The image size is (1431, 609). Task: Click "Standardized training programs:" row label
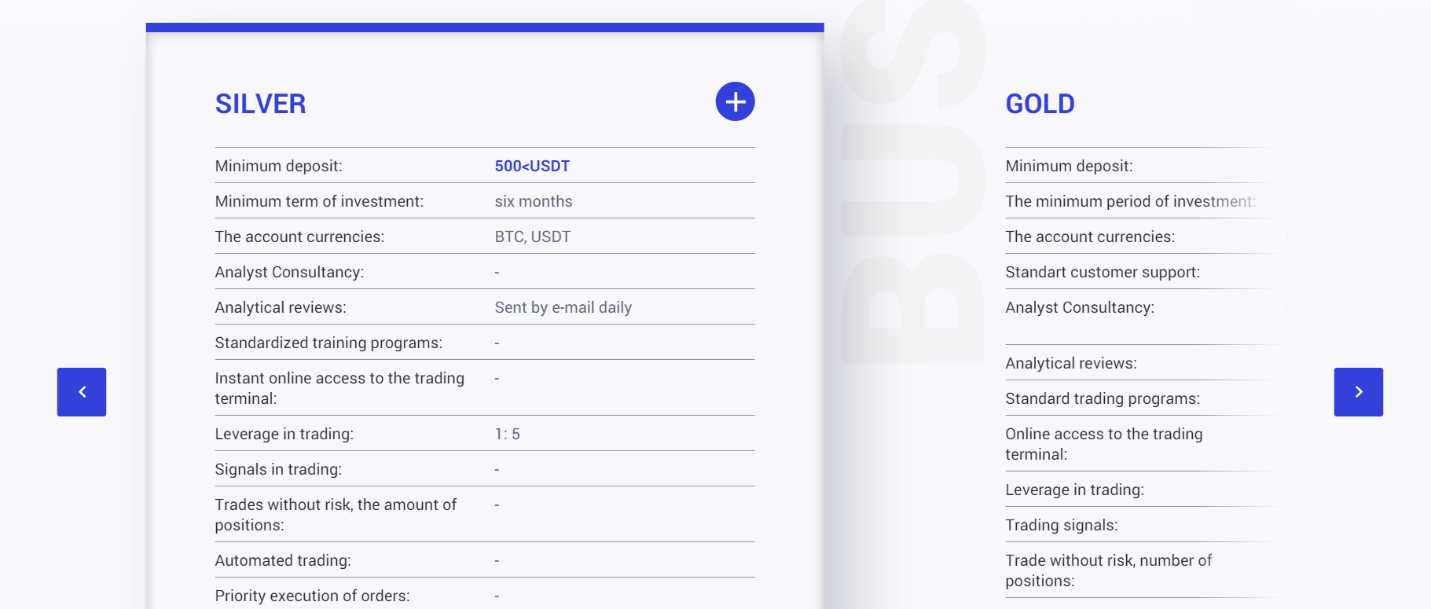point(328,343)
